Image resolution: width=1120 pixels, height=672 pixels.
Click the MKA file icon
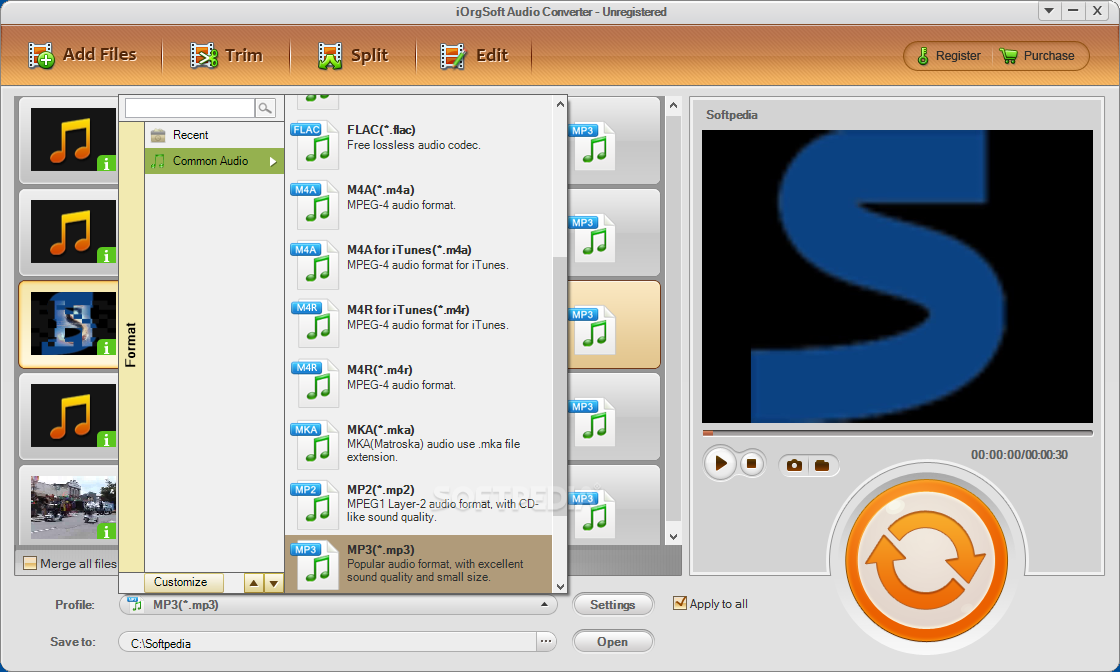point(314,445)
